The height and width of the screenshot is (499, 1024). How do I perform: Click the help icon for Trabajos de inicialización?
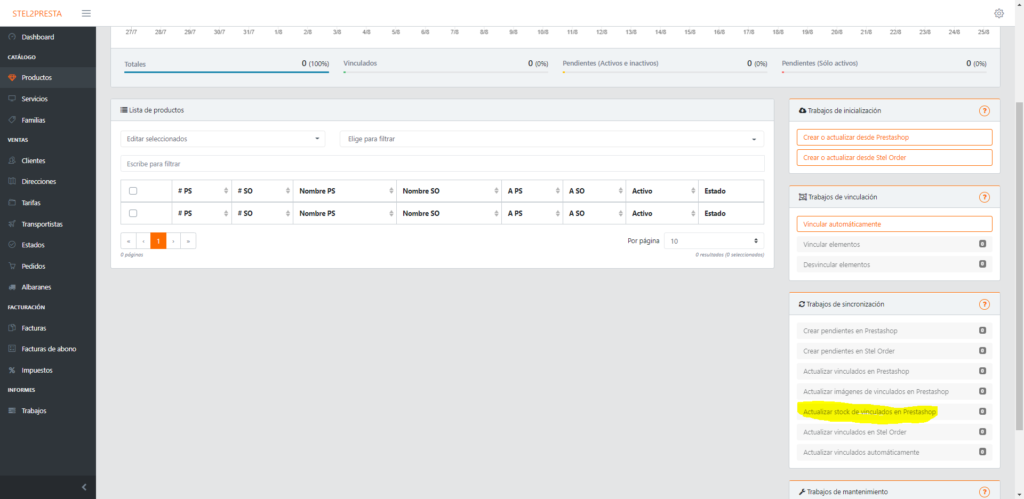point(984,111)
